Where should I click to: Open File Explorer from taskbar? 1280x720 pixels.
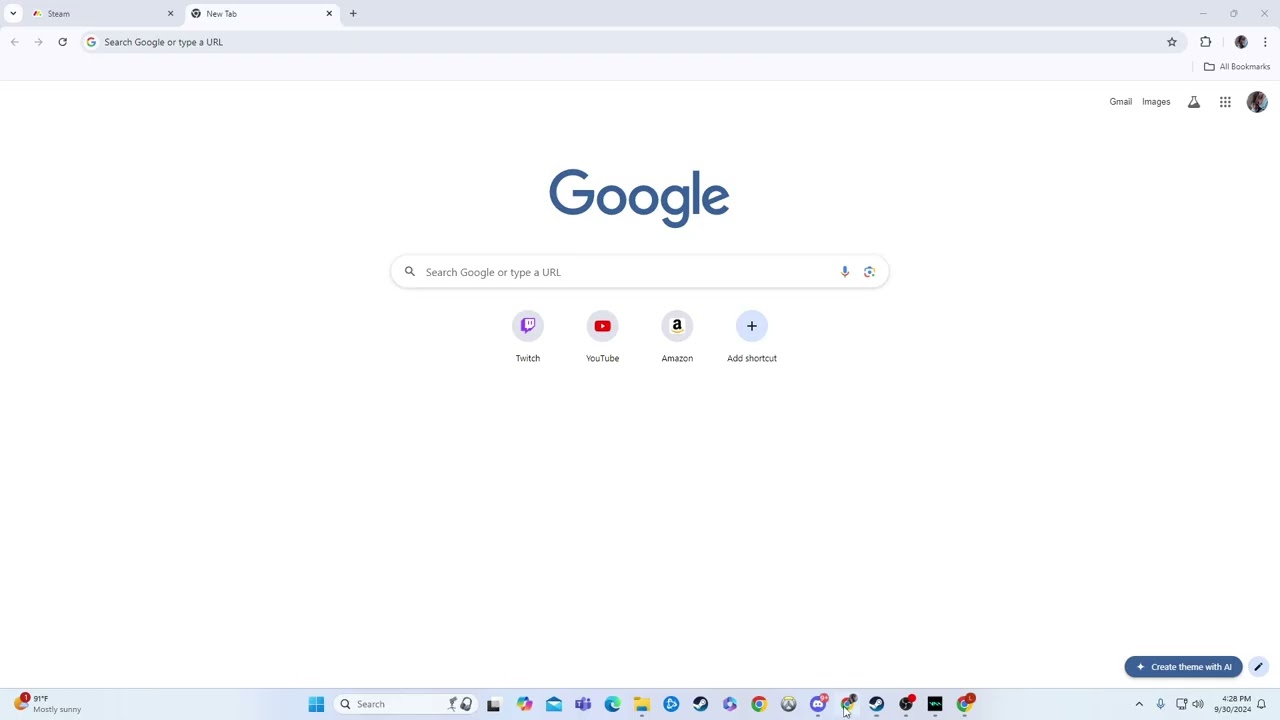click(x=642, y=704)
